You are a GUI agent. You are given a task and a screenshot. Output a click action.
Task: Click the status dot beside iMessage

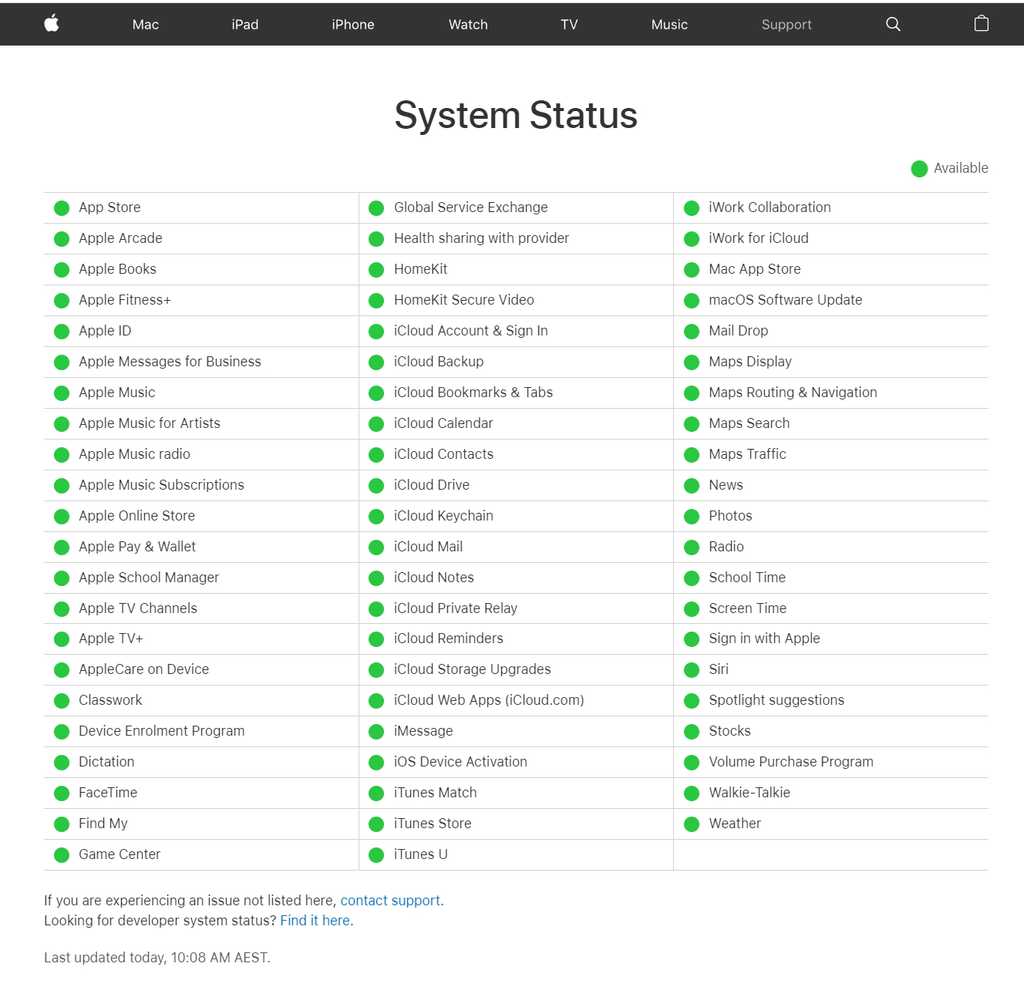377,731
